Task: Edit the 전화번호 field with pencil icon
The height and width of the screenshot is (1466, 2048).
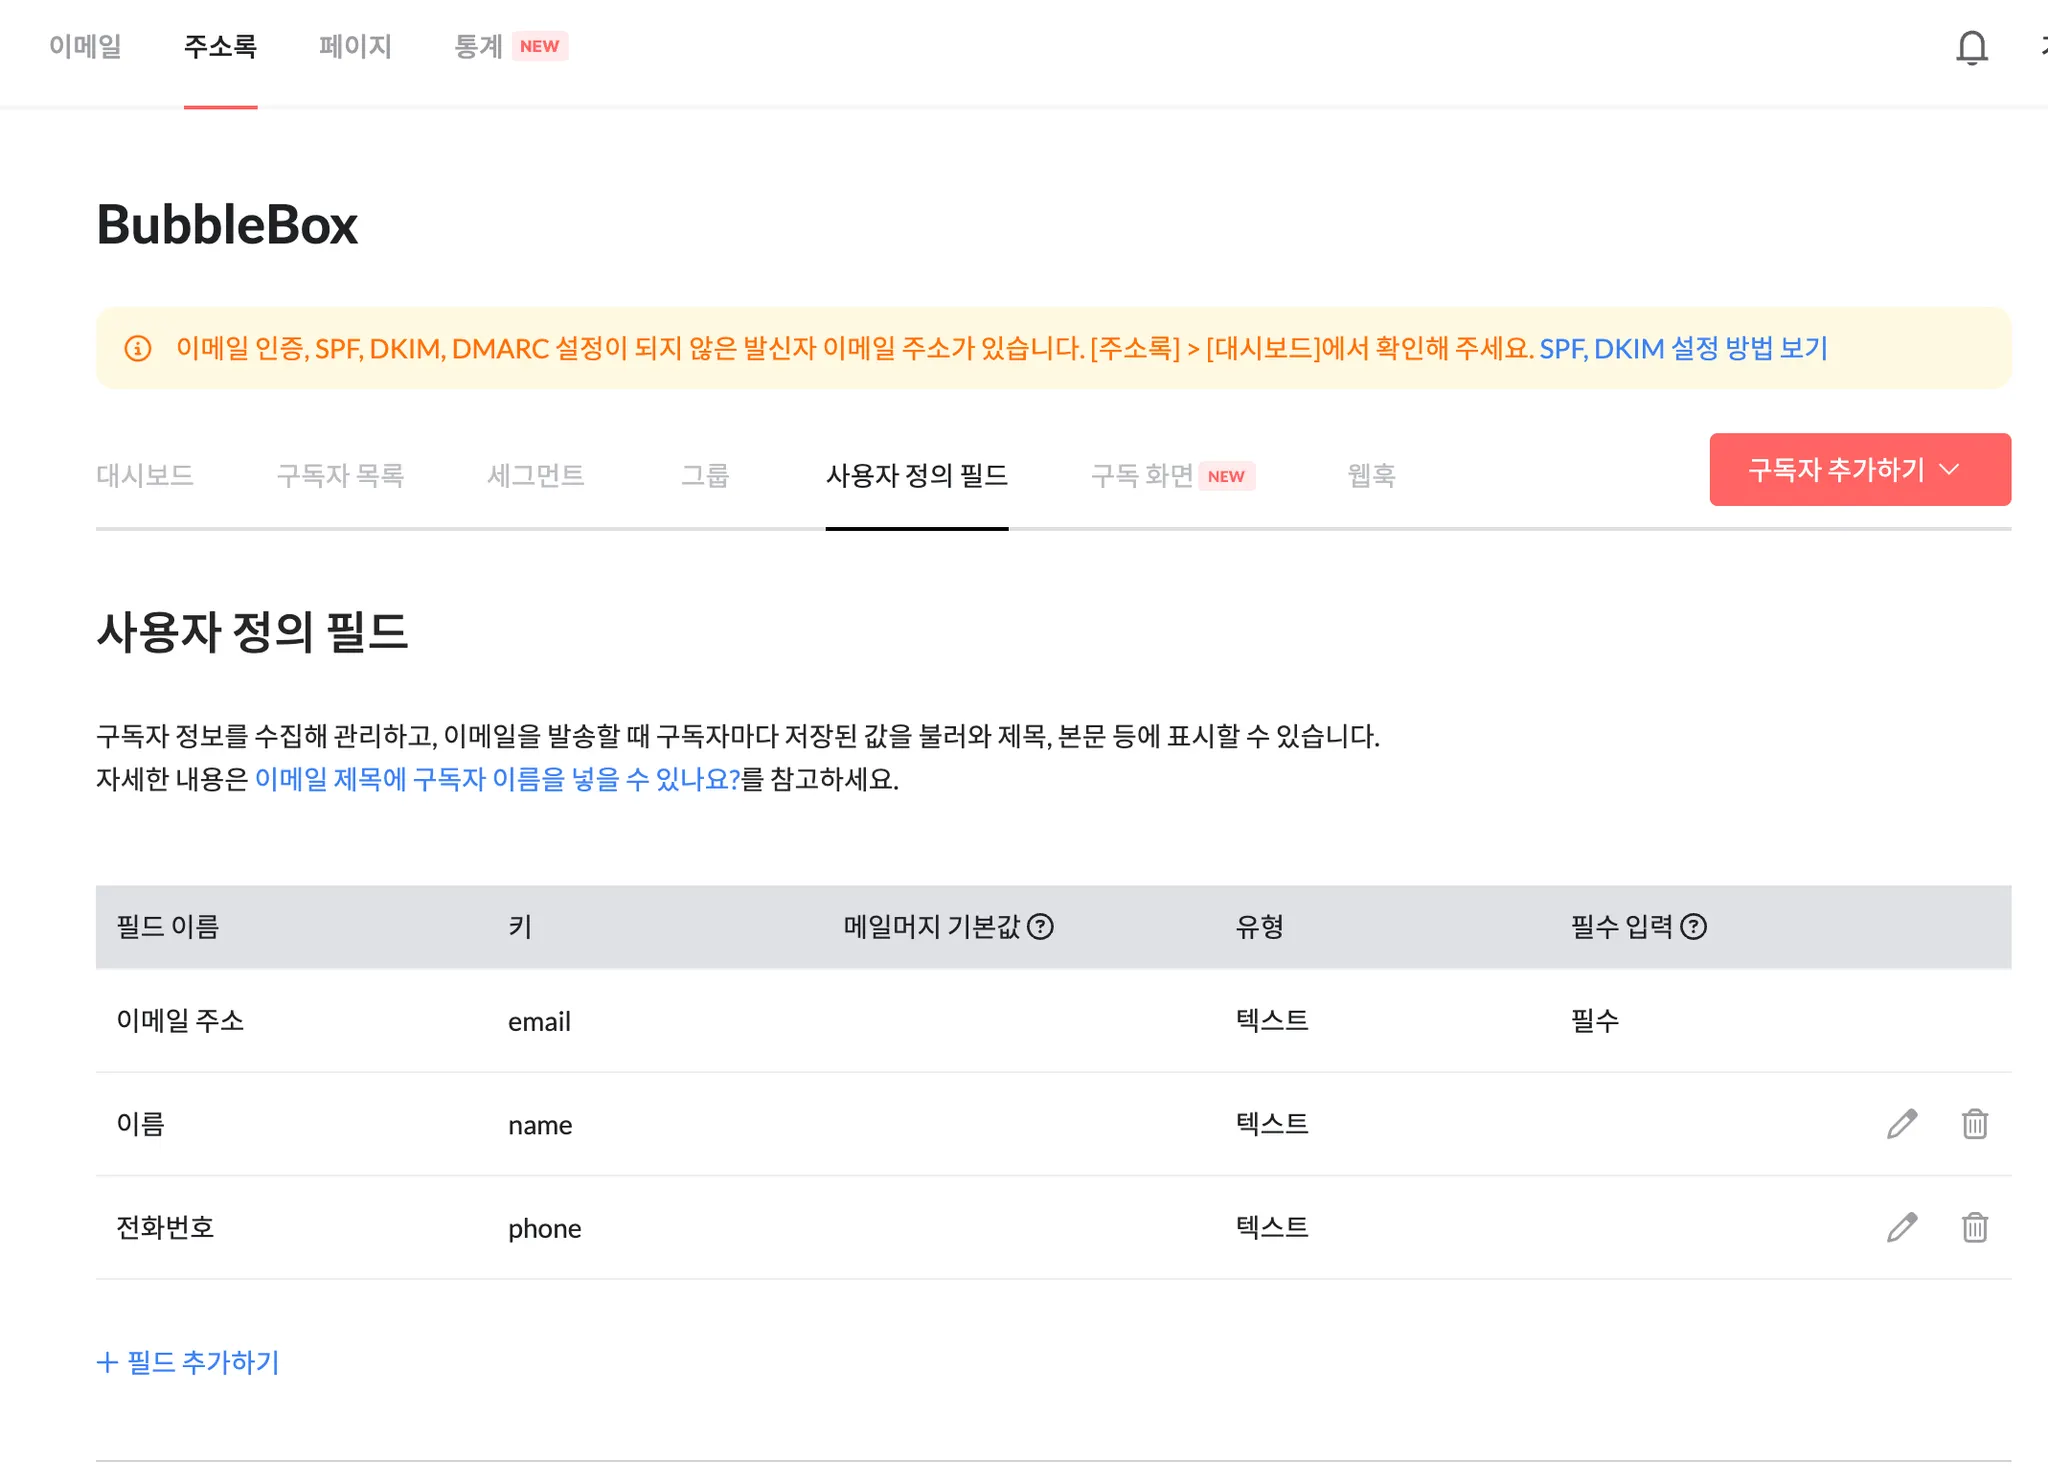Action: [x=1901, y=1227]
